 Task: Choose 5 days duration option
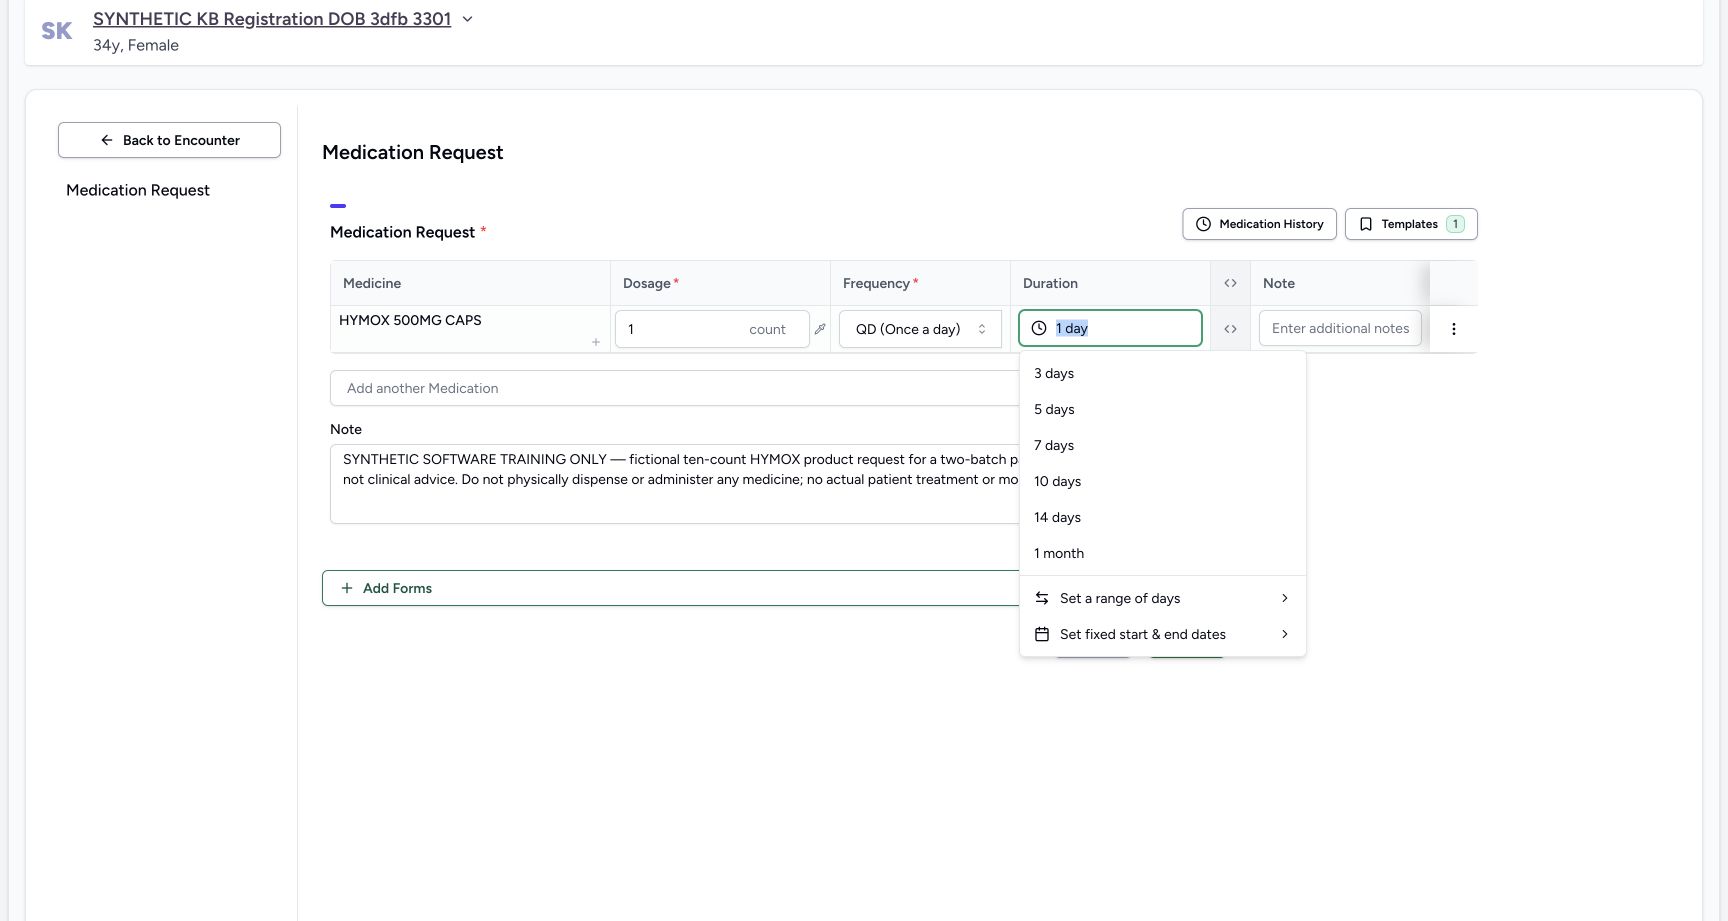pyautogui.click(x=1163, y=409)
